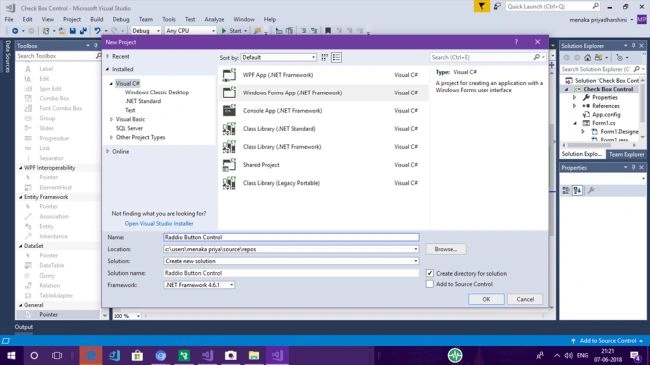Click Add to Source Control in status bar
This screenshot has width=650, height=365.
coord(607,341)
